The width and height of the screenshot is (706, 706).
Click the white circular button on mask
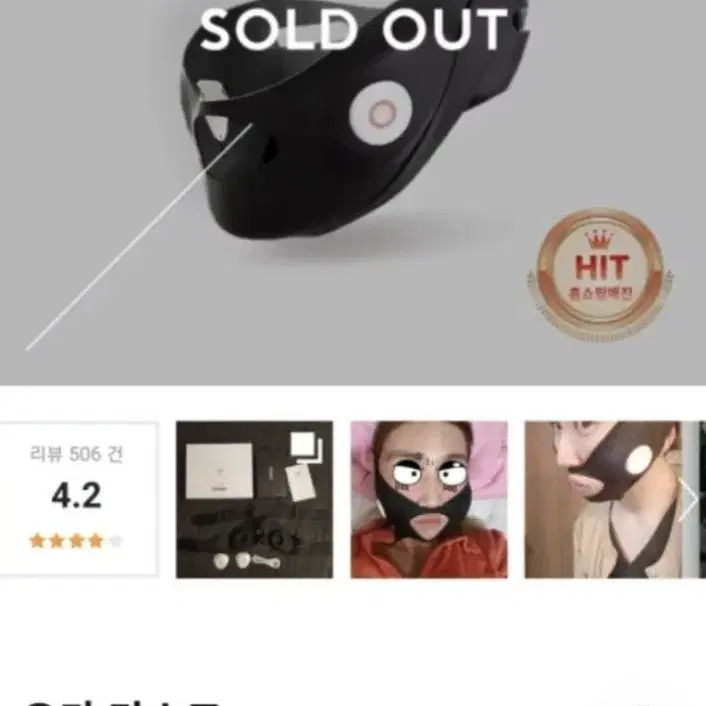click(x=380, y=113)
